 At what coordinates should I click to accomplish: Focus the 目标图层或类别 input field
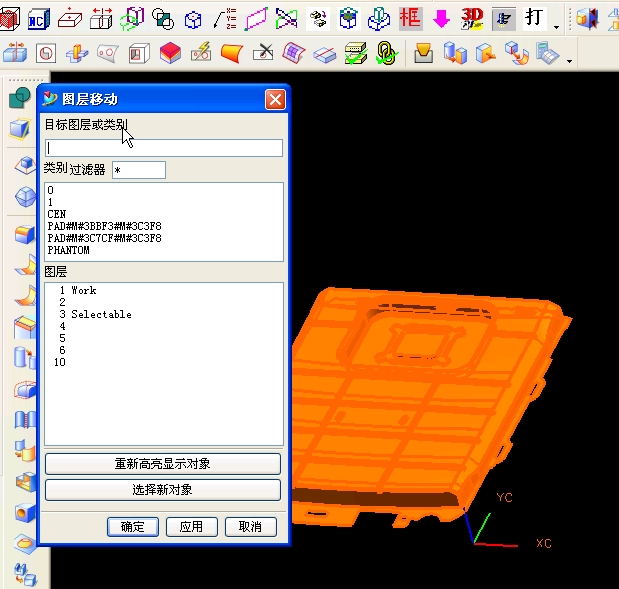pos(164,148)
